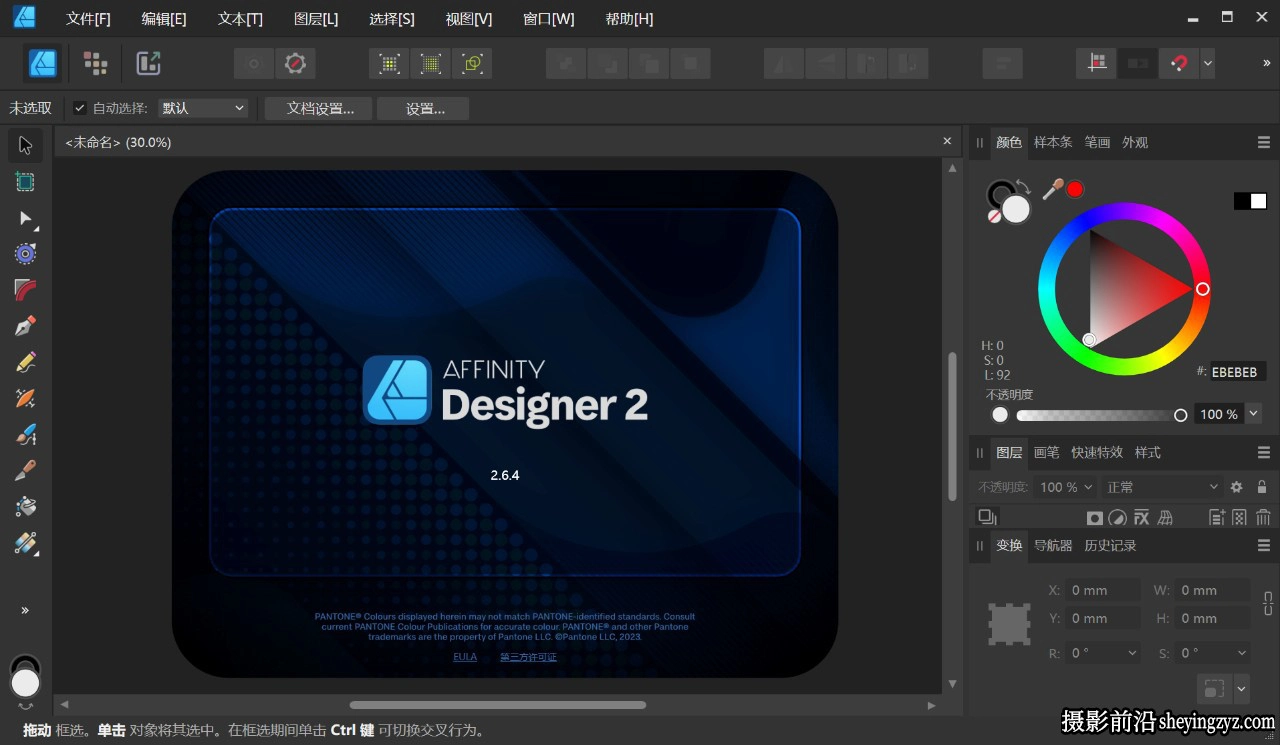Viewport: 1280px width, 745px height.
Task: Expand the toolbar overflow chevron at top right
Action: 1266,63
